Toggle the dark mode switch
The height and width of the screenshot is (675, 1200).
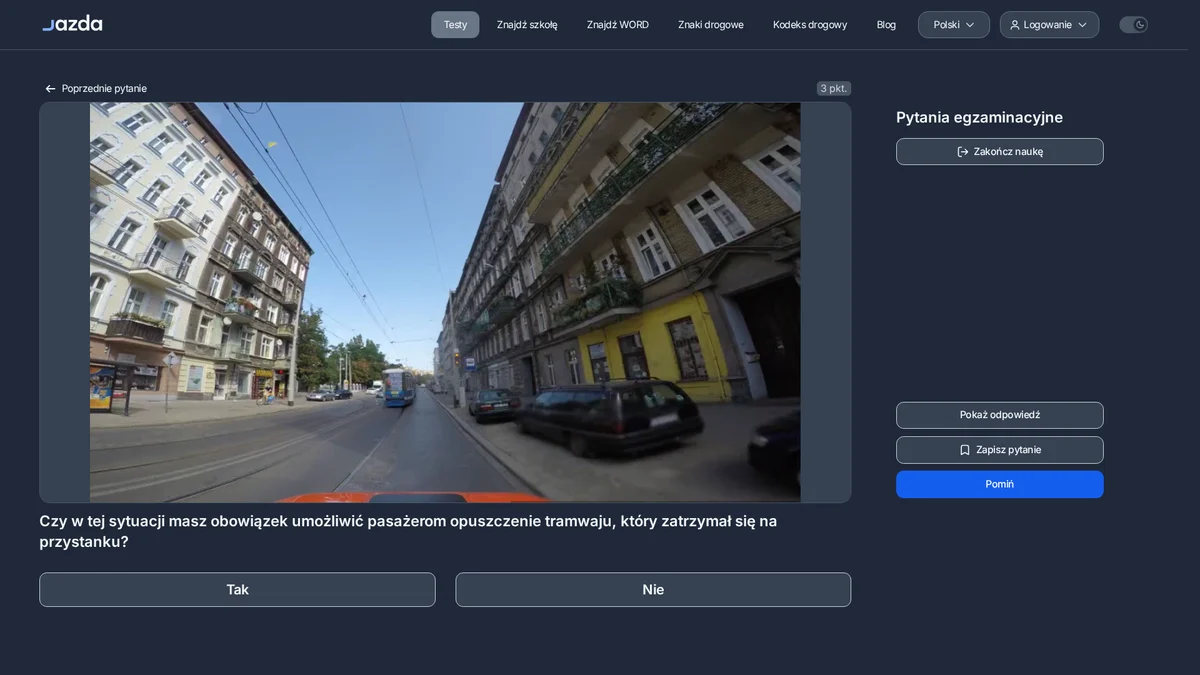coord(1133,25)
